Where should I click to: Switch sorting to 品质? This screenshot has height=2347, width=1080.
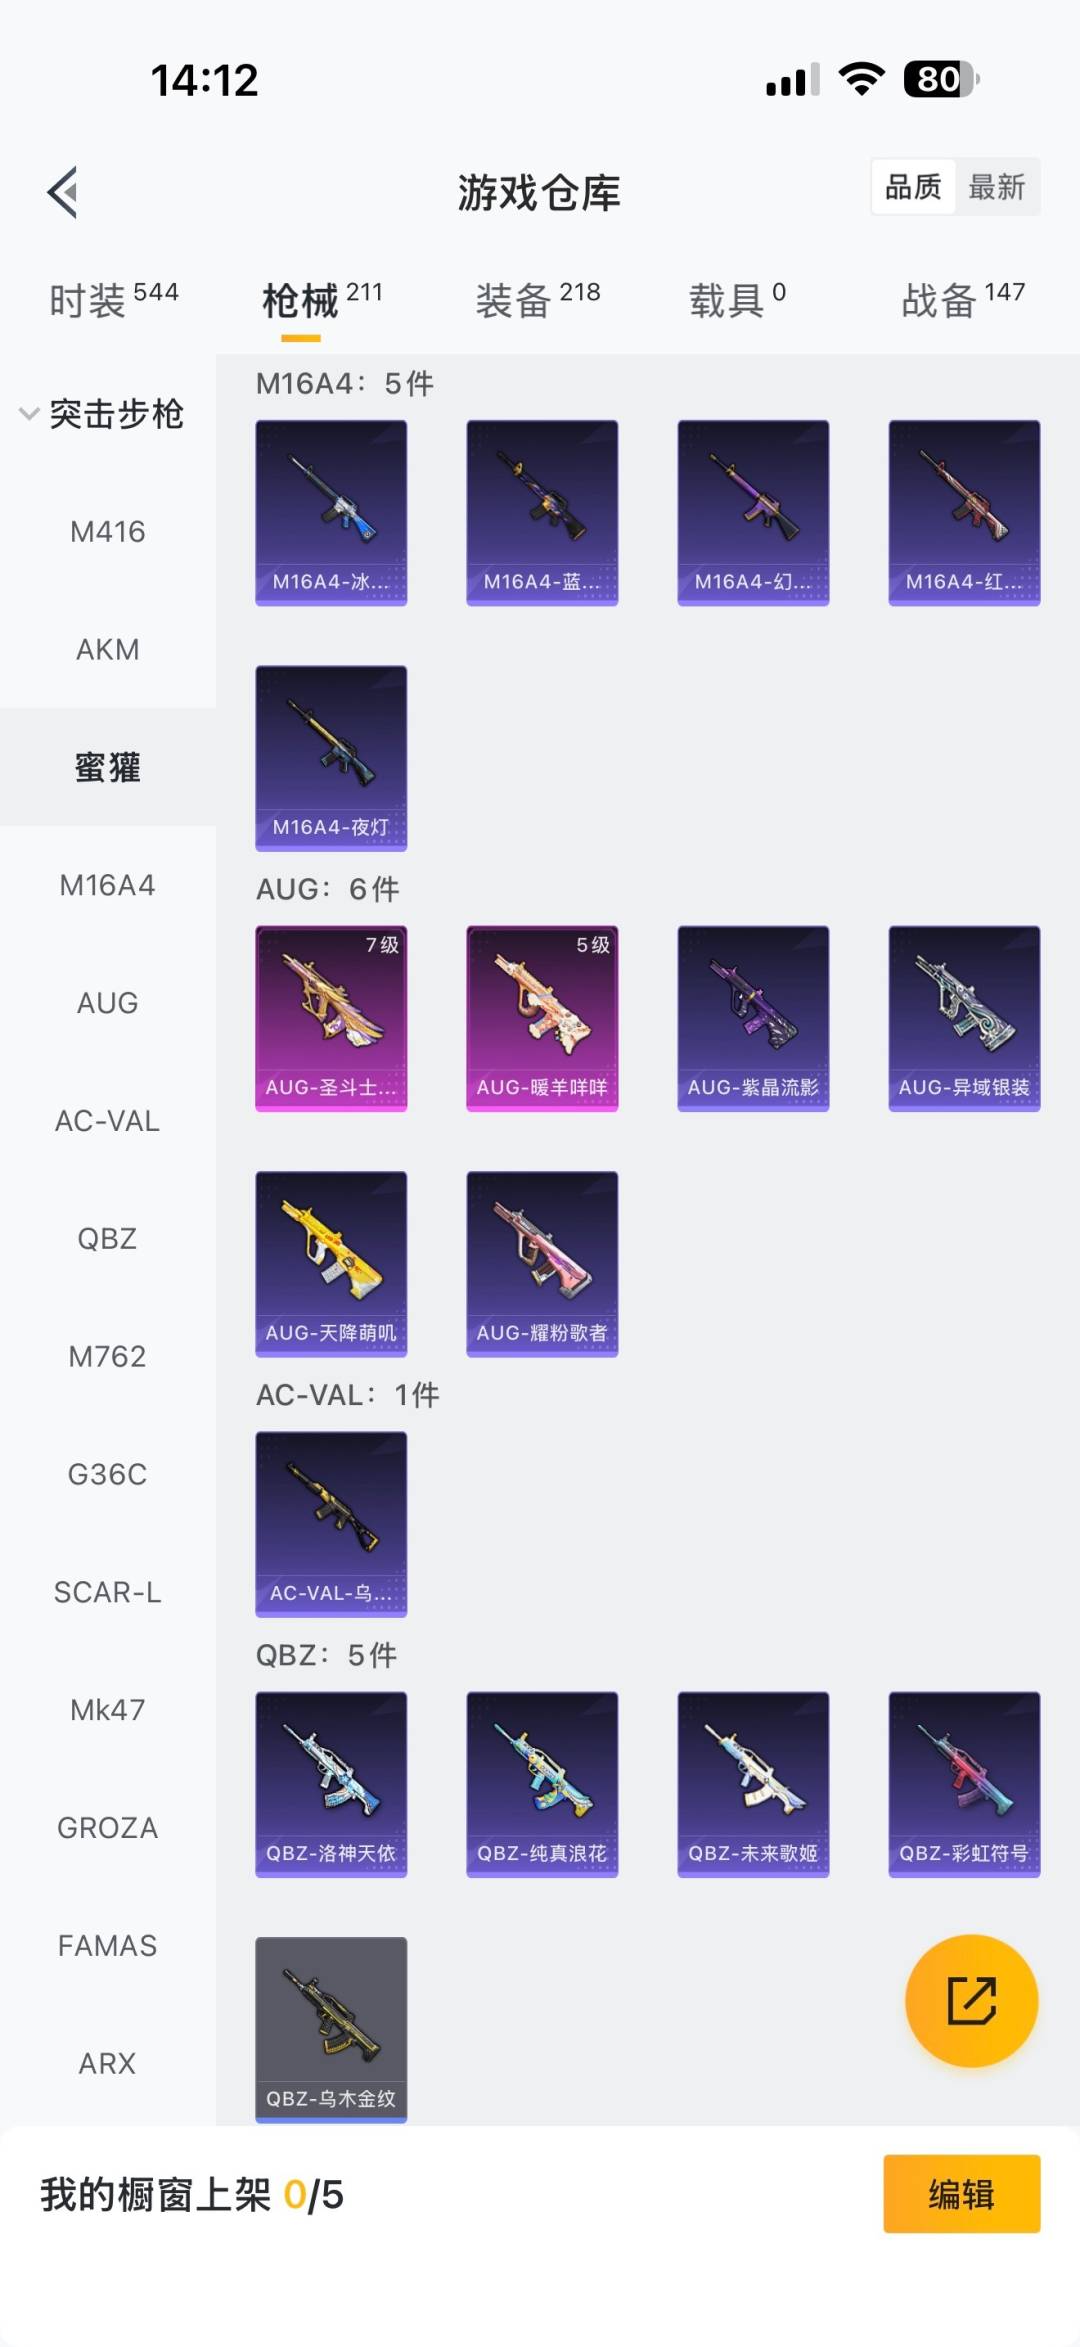(x=913, y=187)
